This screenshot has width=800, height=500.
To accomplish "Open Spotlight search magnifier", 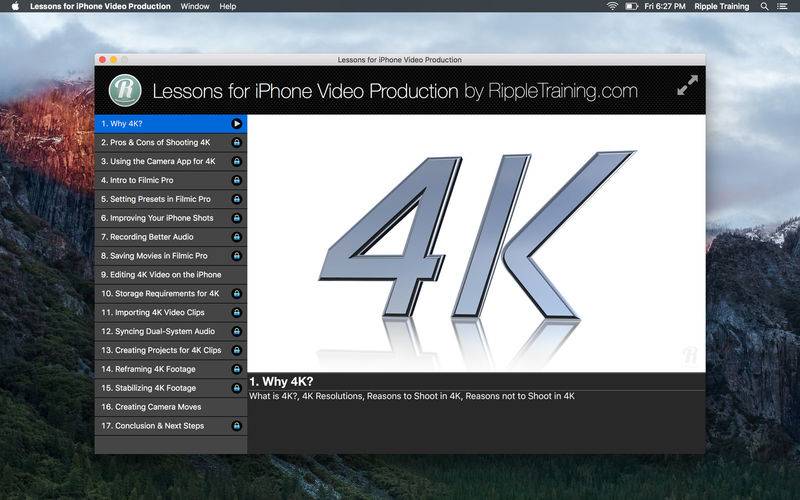I will click(x=764, y=6).
